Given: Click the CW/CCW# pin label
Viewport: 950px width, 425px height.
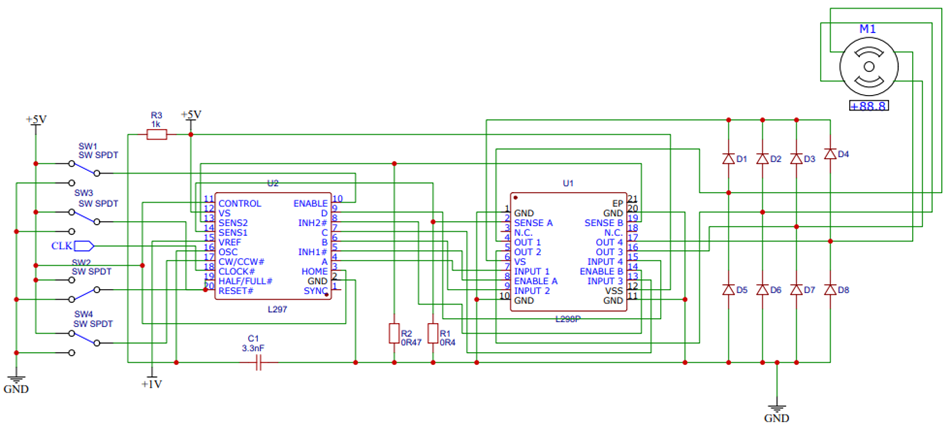Looking at the screenshot, I should 241,261.
